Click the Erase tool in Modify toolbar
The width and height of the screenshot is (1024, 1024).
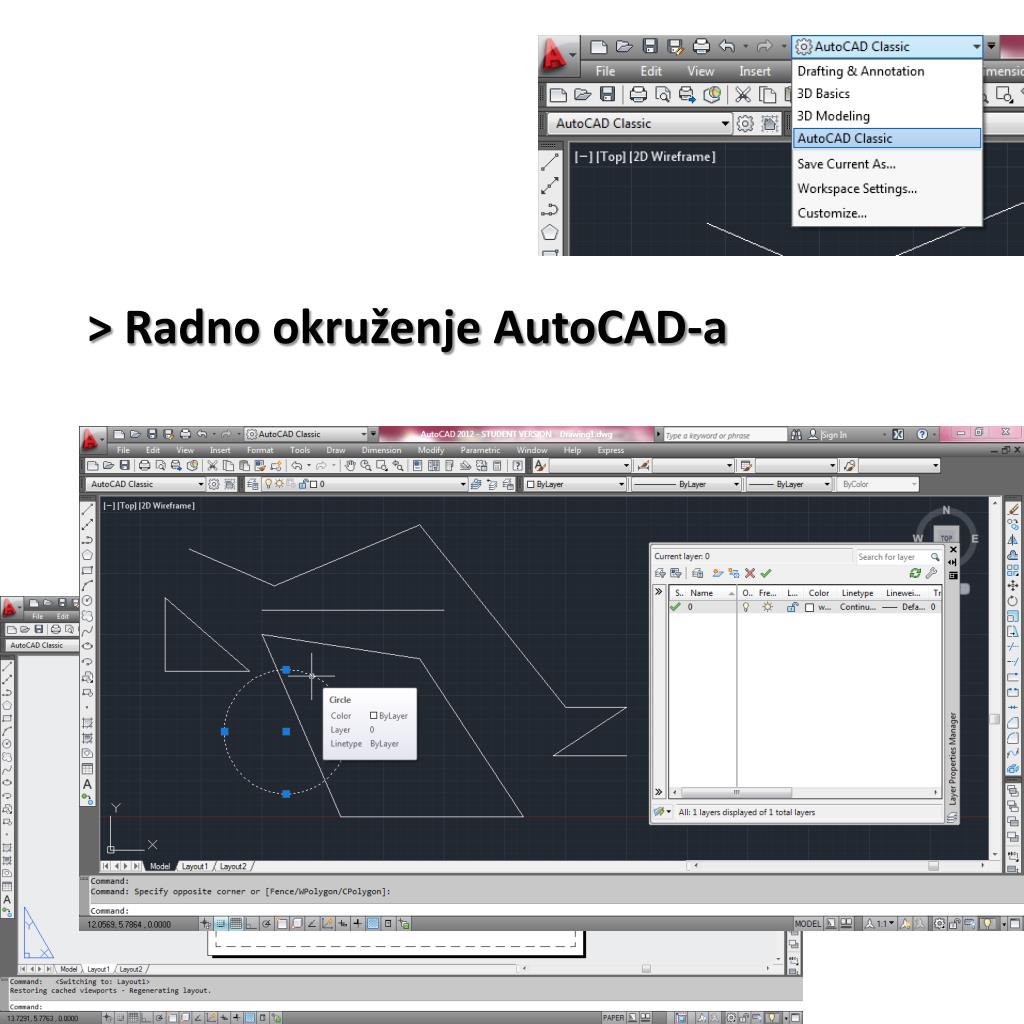coord(1014,508)
